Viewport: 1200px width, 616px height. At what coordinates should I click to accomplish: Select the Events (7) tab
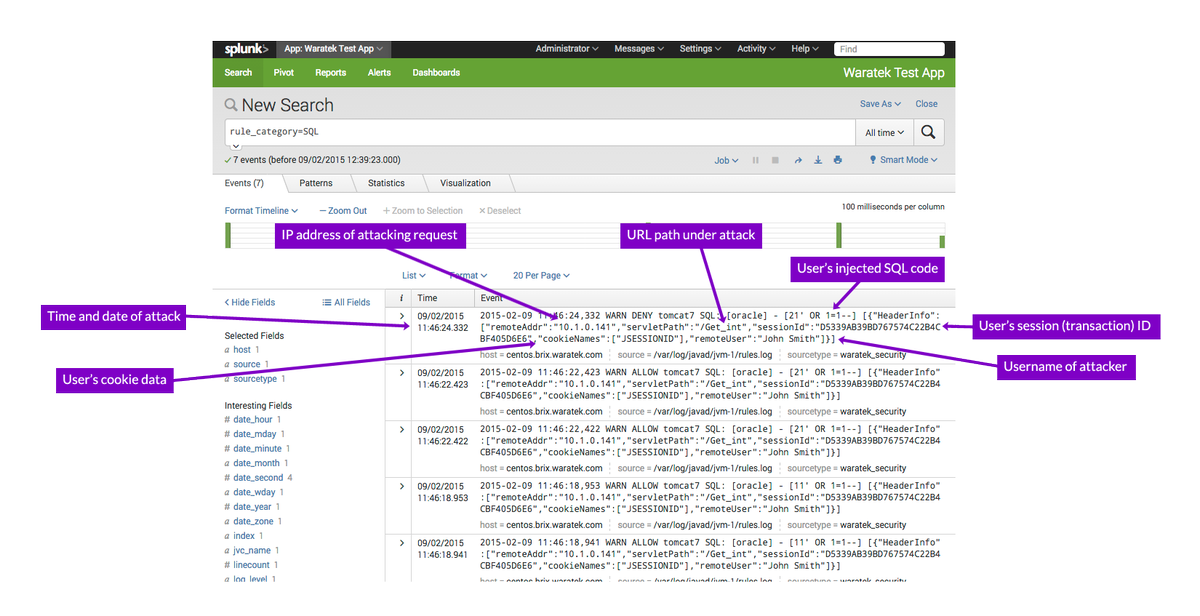(x=246, y=183)
